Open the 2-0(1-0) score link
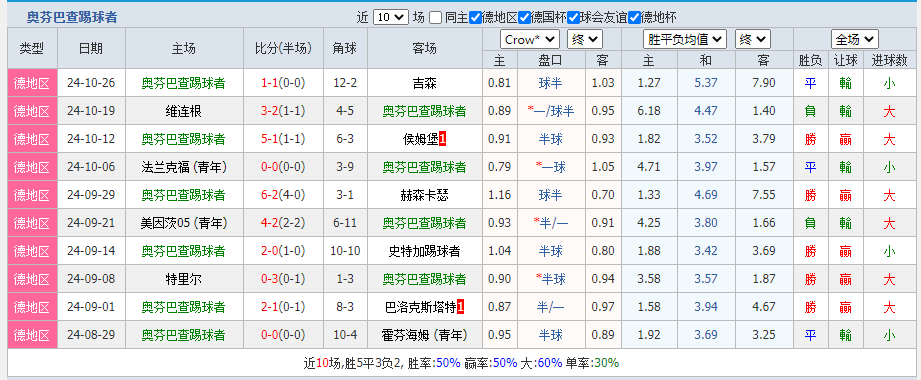This screenshot has width=921, height=380. pos(283,251)
